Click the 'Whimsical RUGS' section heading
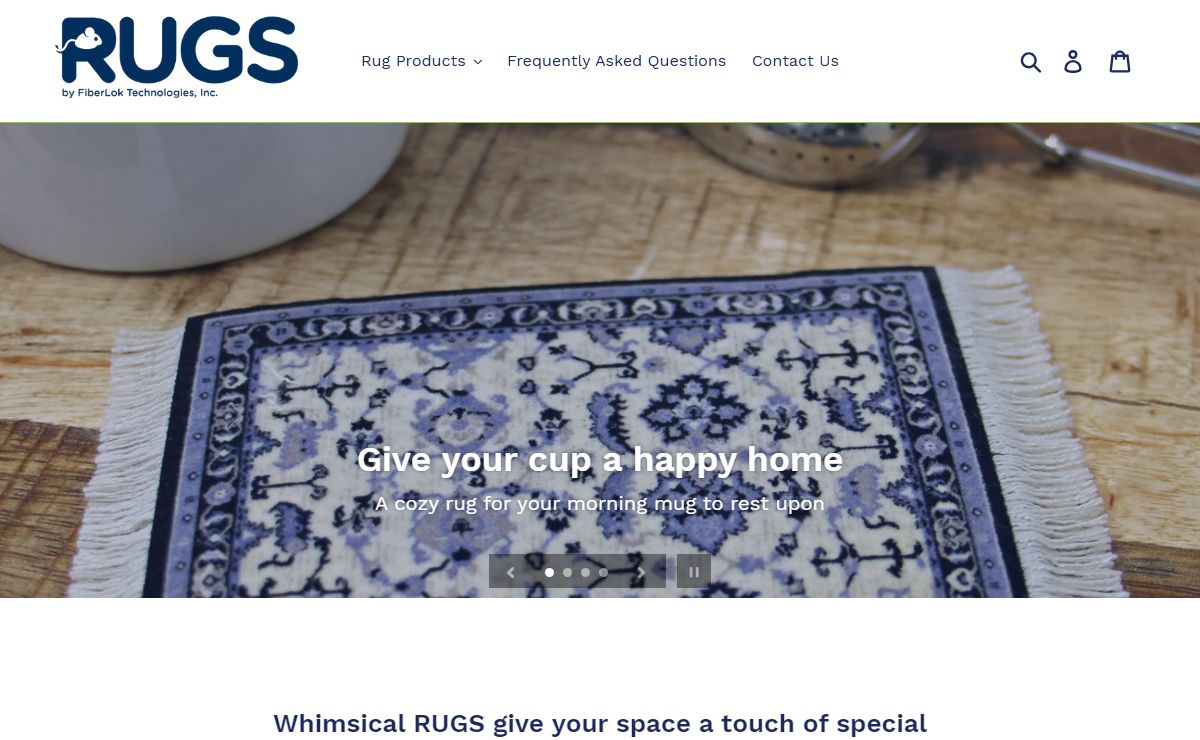This screenshot has width=1200, height=740. (x=600, y=723)
